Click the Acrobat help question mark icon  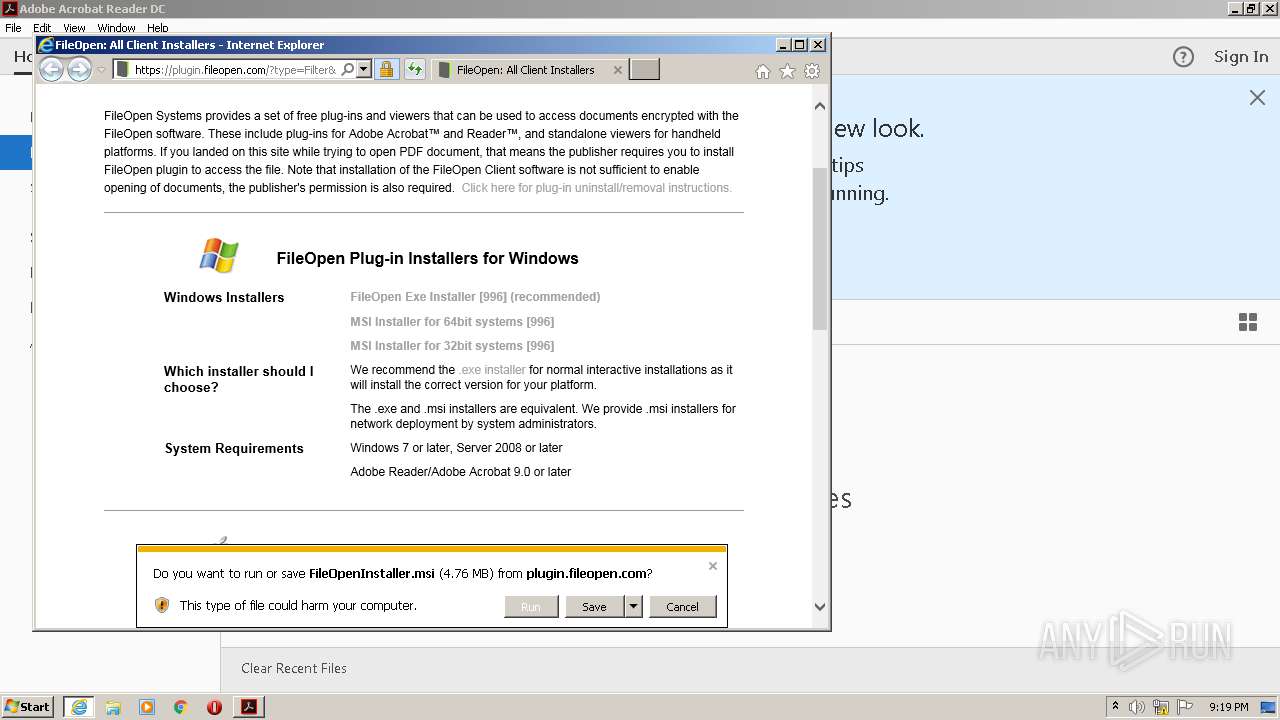[1183, 57]
